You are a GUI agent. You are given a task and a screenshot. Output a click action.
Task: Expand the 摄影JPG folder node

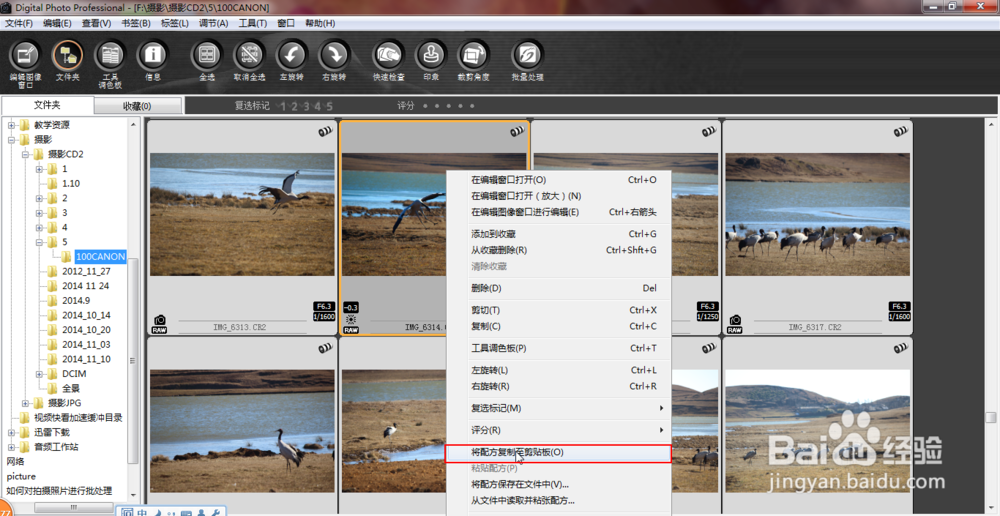[26, 403]
